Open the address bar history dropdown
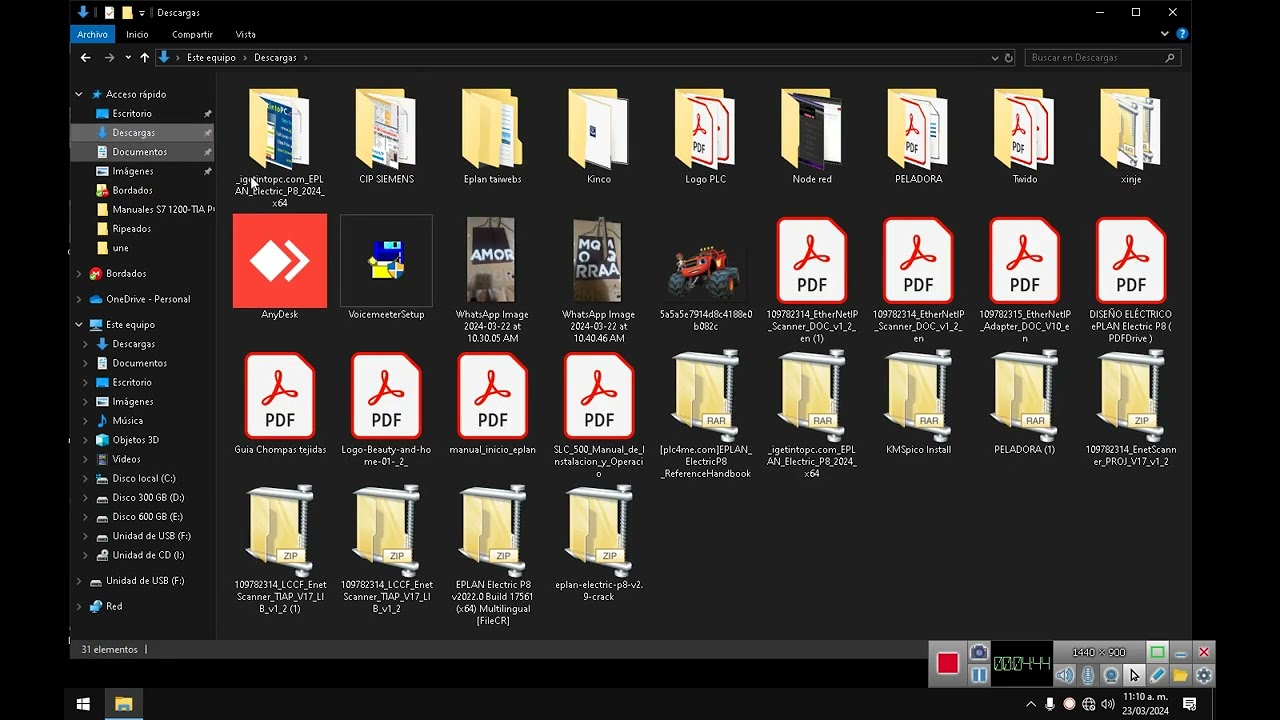1280x720 pixels. point(994,58)
